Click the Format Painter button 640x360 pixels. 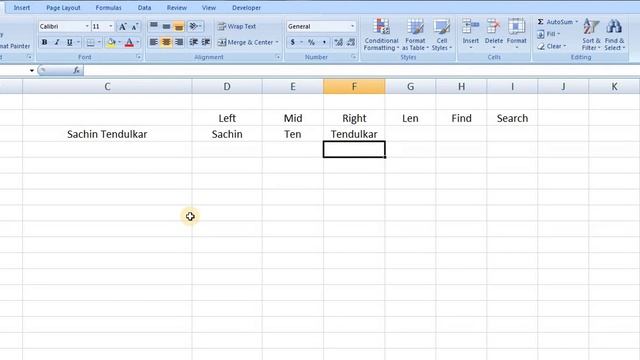click(15, 46)
